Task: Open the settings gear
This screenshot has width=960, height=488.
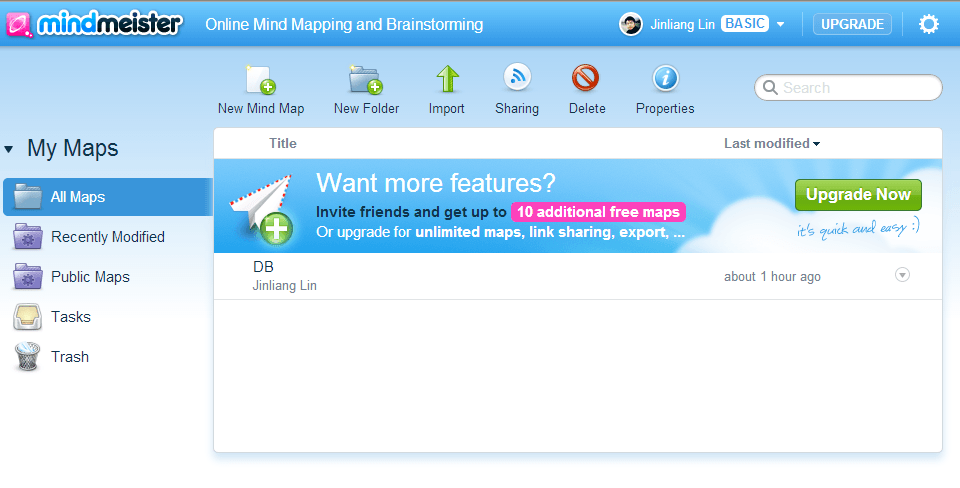Action: (x=929, y=24)
